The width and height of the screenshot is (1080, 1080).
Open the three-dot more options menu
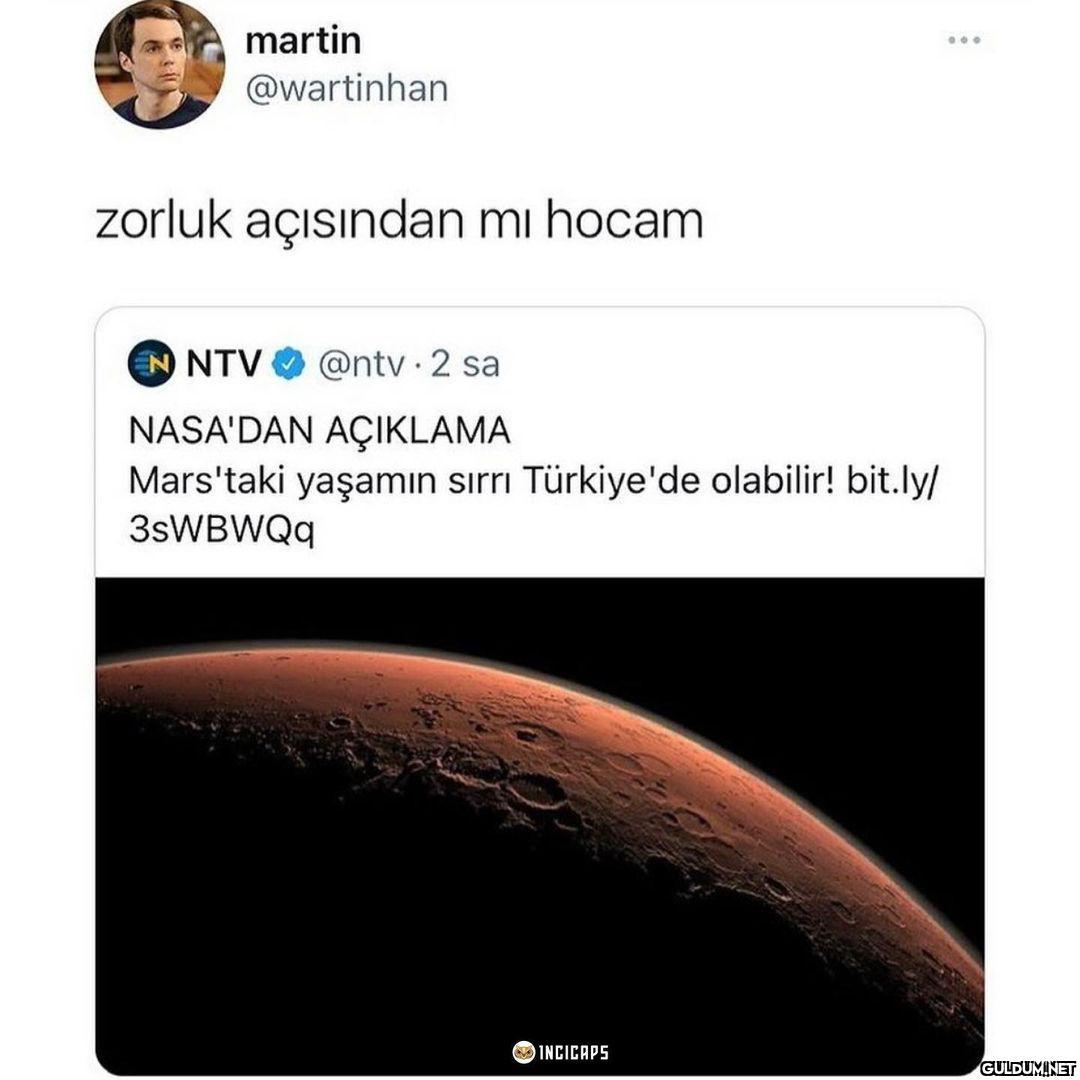(x=964, y=41)
